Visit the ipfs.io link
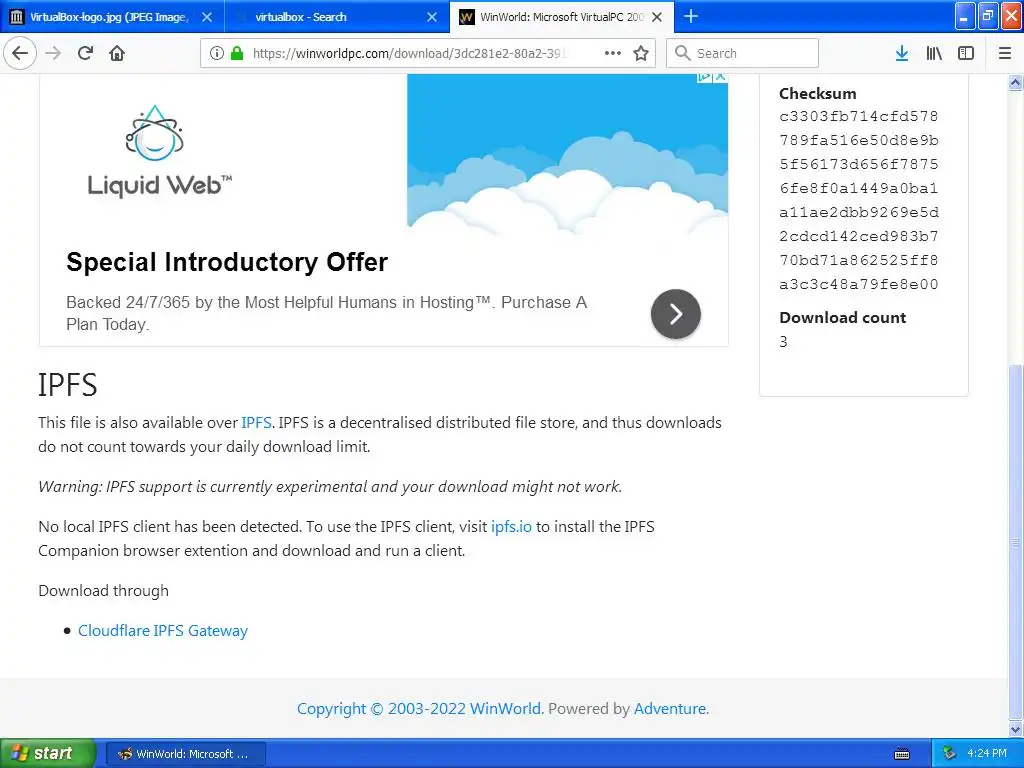This screenshot has height=768, width=1024. 511,526
